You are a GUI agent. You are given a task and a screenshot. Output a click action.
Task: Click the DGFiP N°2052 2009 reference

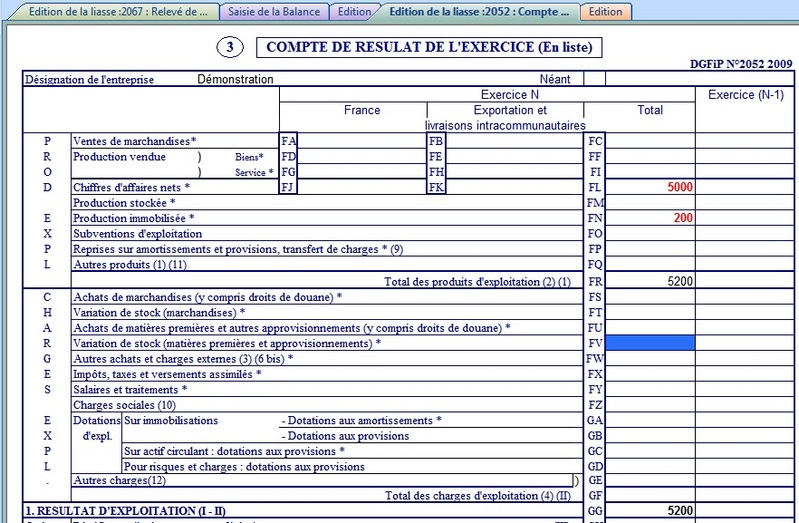[741, 64]
